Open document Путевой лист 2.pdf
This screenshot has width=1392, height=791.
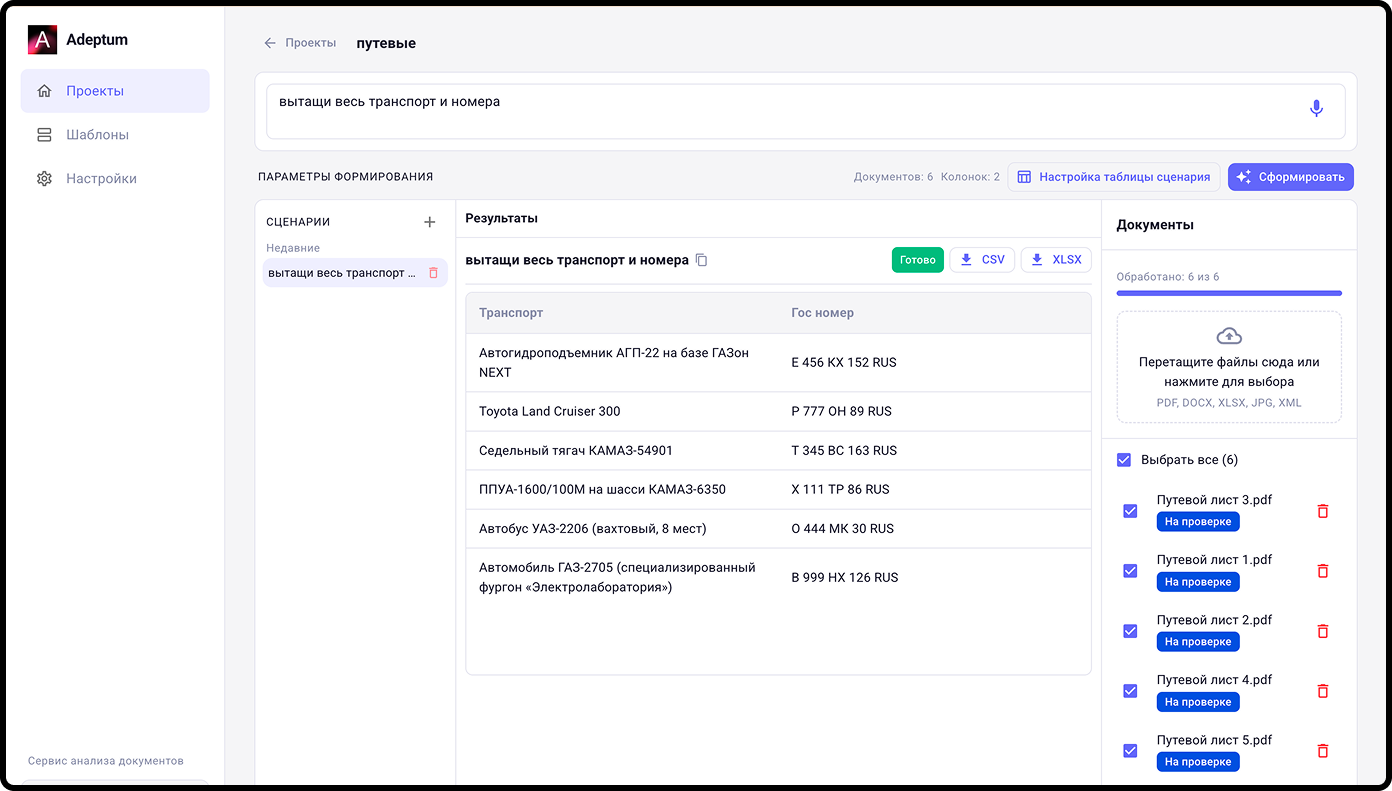1214,620
